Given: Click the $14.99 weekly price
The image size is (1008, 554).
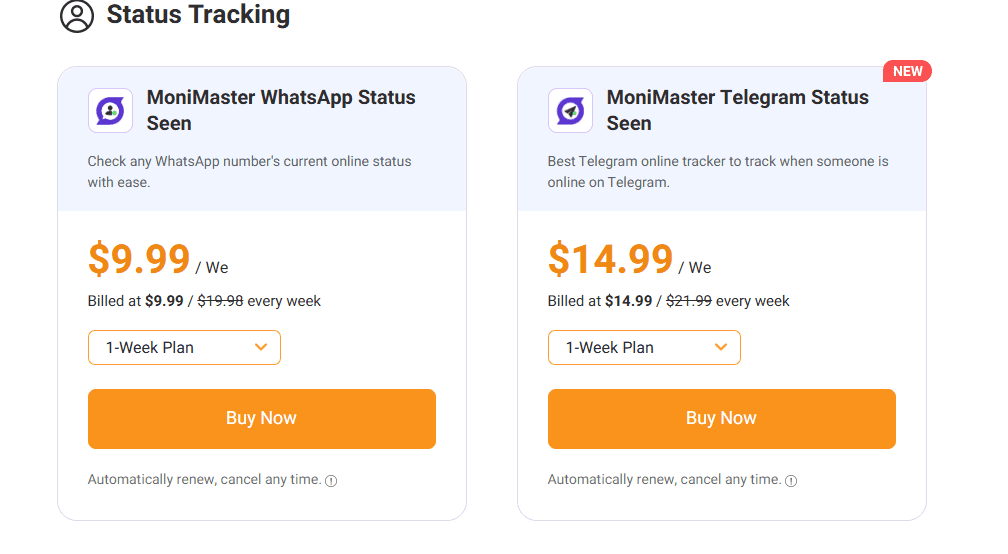Looking at the screenshot, I should coord(610,259).
